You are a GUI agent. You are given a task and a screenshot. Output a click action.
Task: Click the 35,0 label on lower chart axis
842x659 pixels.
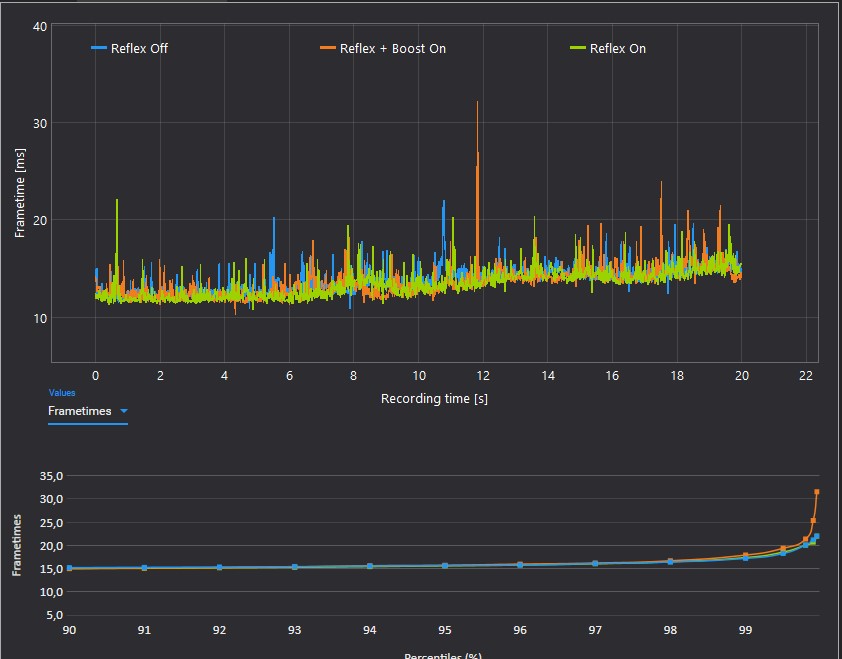52,476
